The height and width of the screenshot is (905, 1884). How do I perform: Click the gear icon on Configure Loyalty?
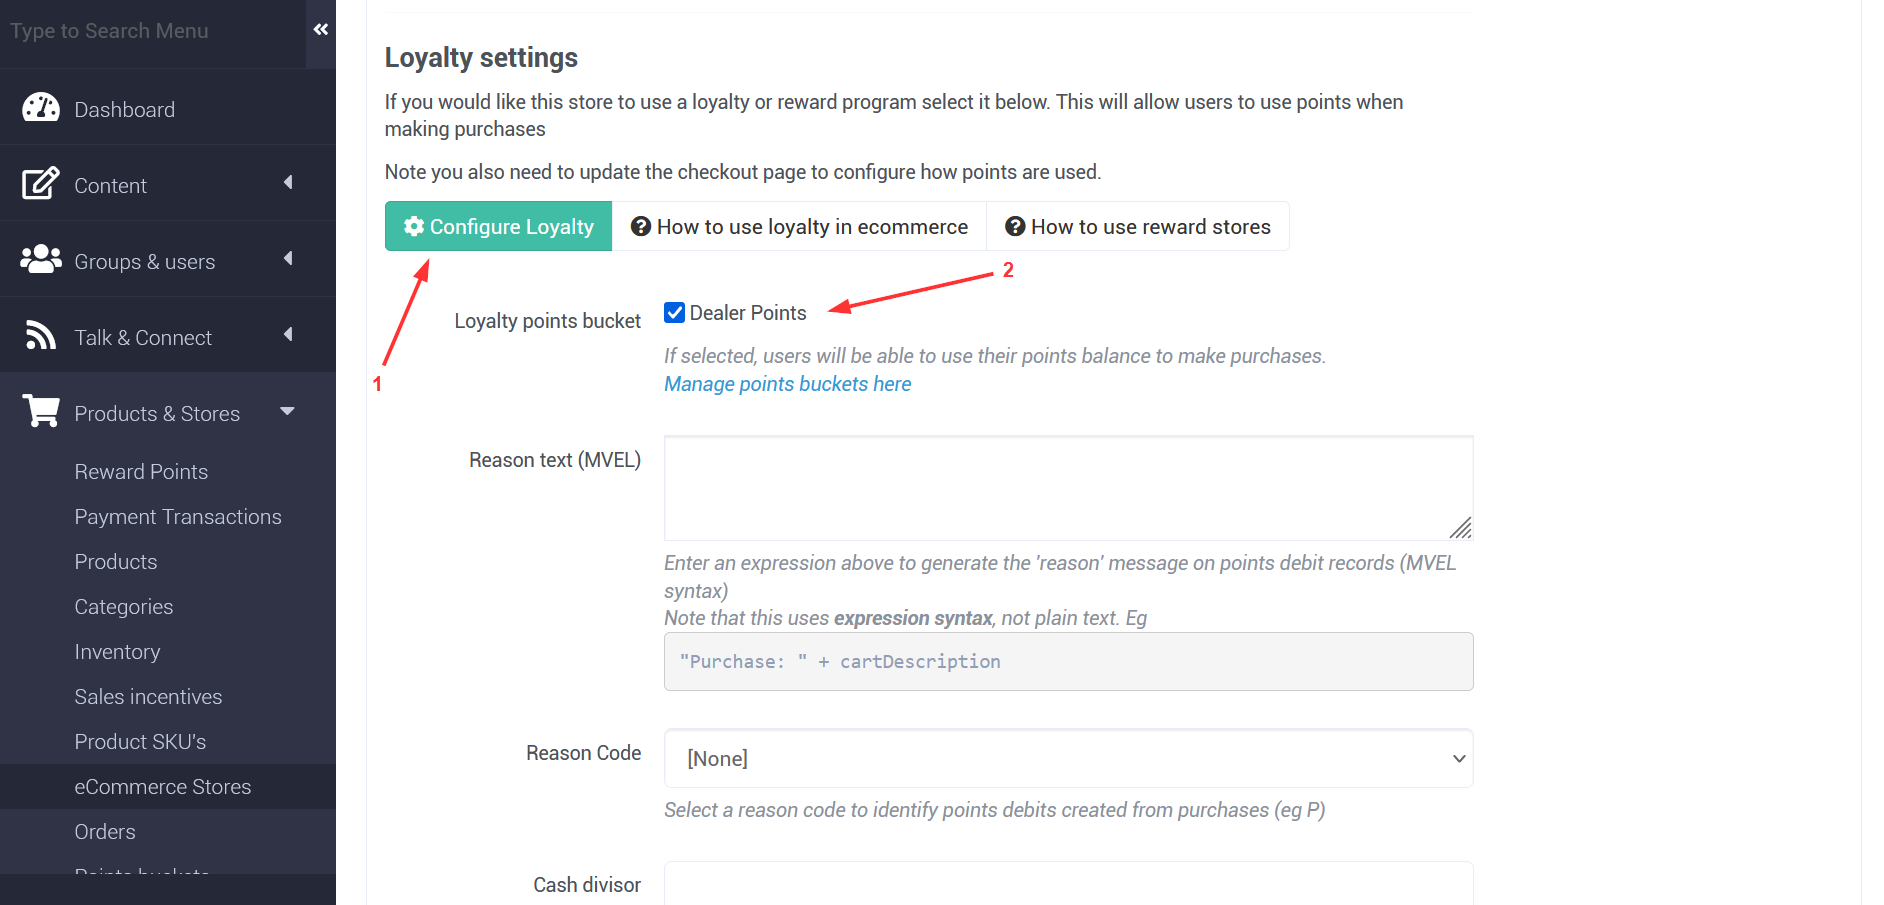414,227
